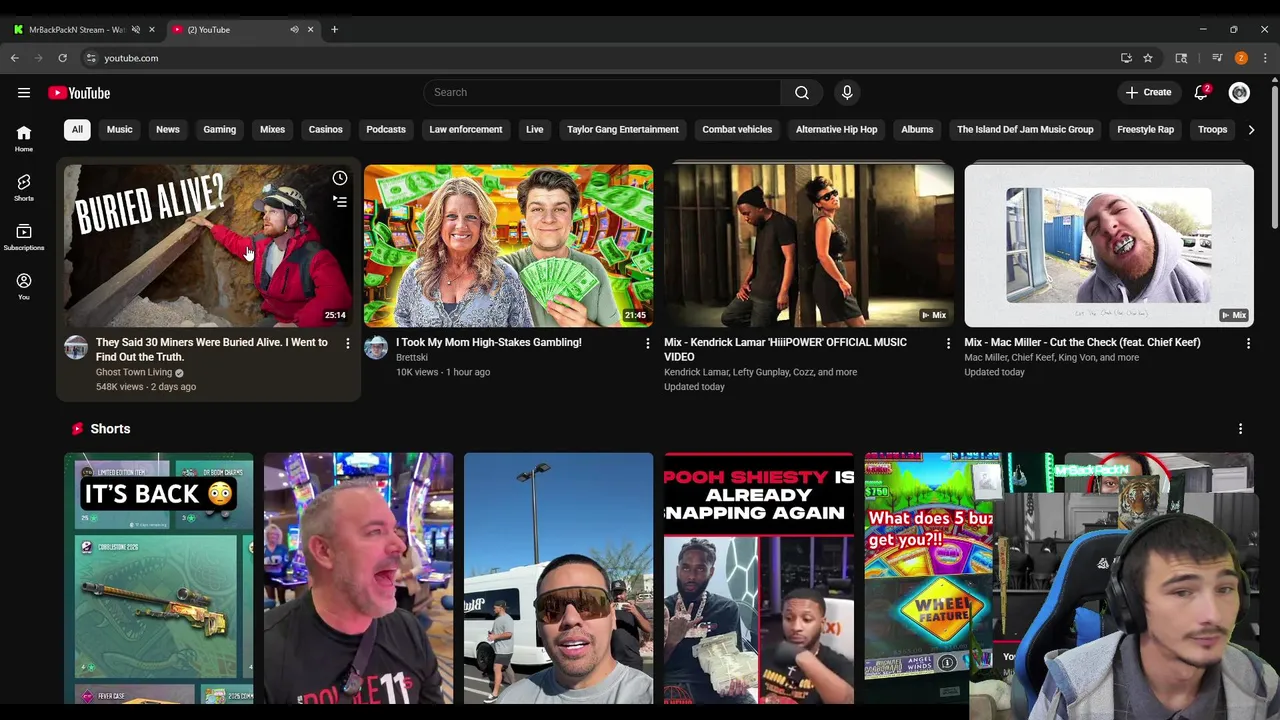Open the money-themed gambling video thumbnail

pos(509,246)
